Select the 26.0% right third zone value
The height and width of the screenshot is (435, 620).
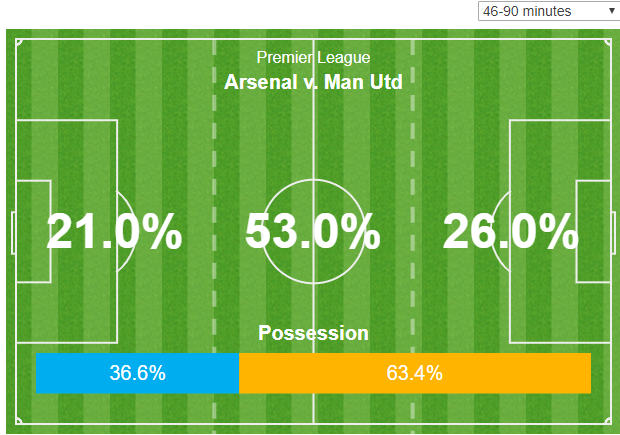pyautogui.click(x=511, y=231)
